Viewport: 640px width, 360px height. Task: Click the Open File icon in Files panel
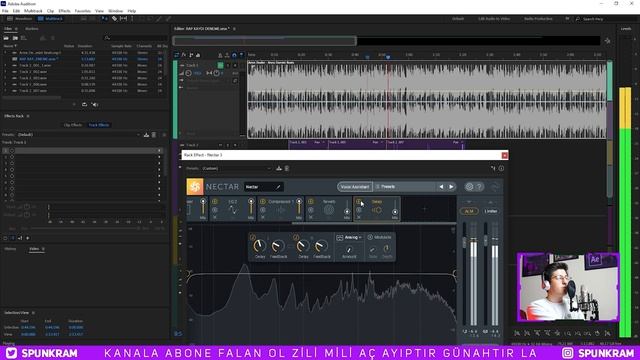[6, 38]
